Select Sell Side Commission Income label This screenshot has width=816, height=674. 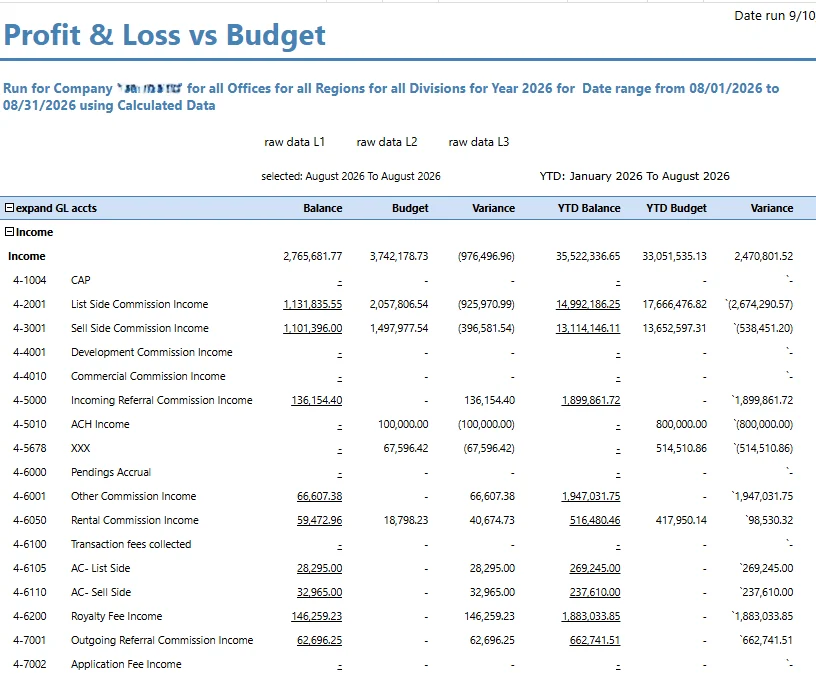point(140,328)
